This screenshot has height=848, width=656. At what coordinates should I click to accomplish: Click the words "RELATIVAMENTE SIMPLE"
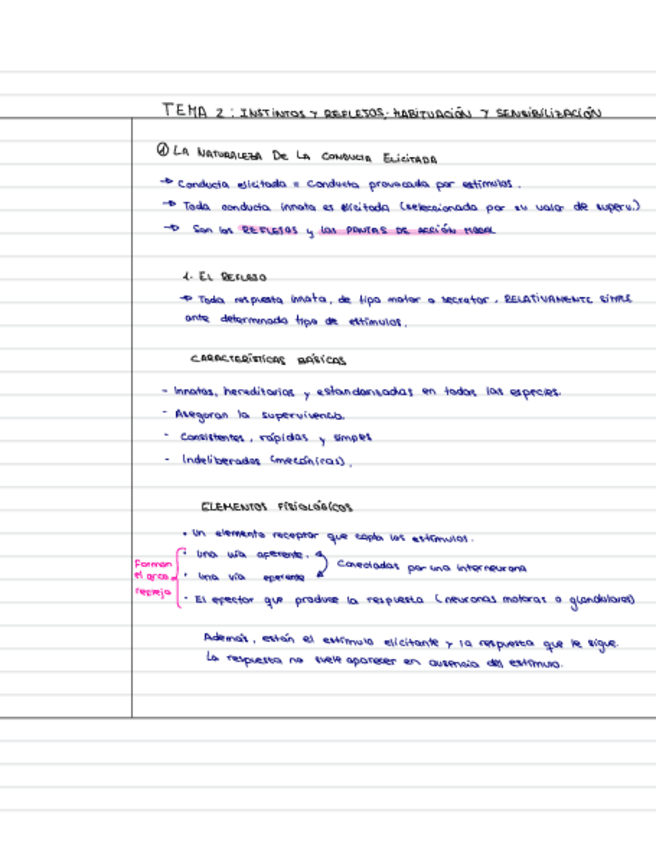[567, 299]
